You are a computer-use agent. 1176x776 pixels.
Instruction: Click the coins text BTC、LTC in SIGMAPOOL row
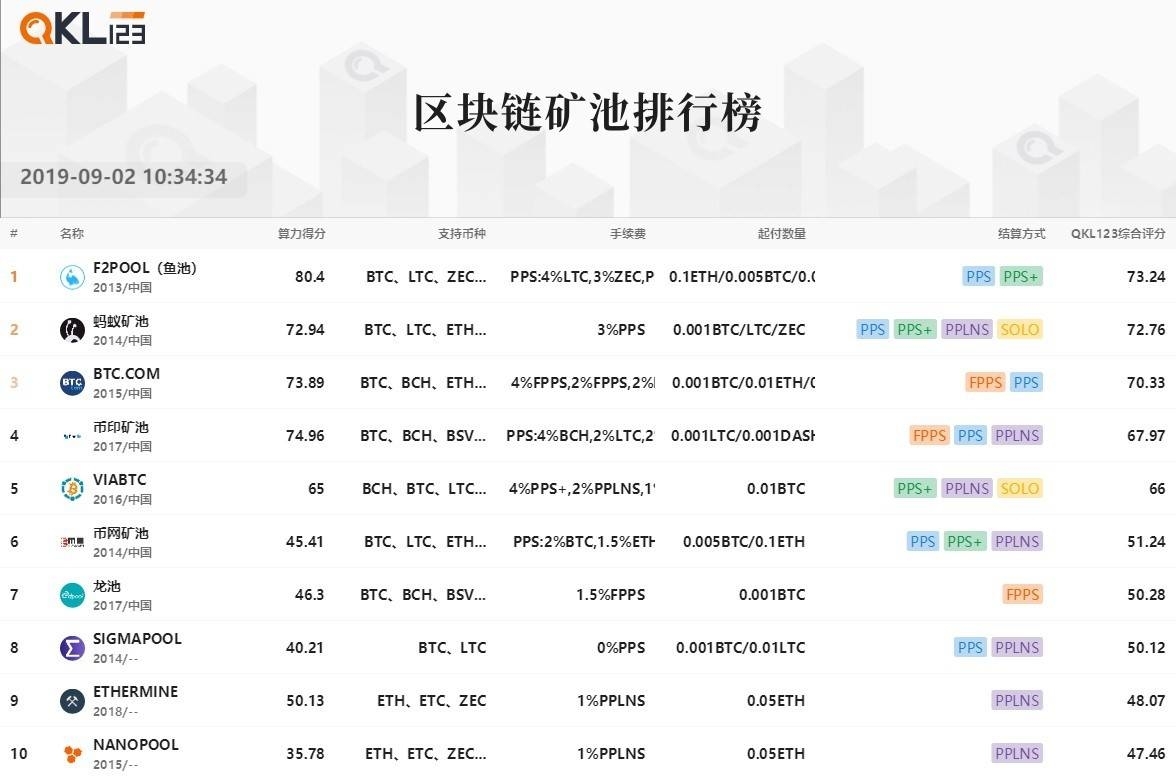452,647
